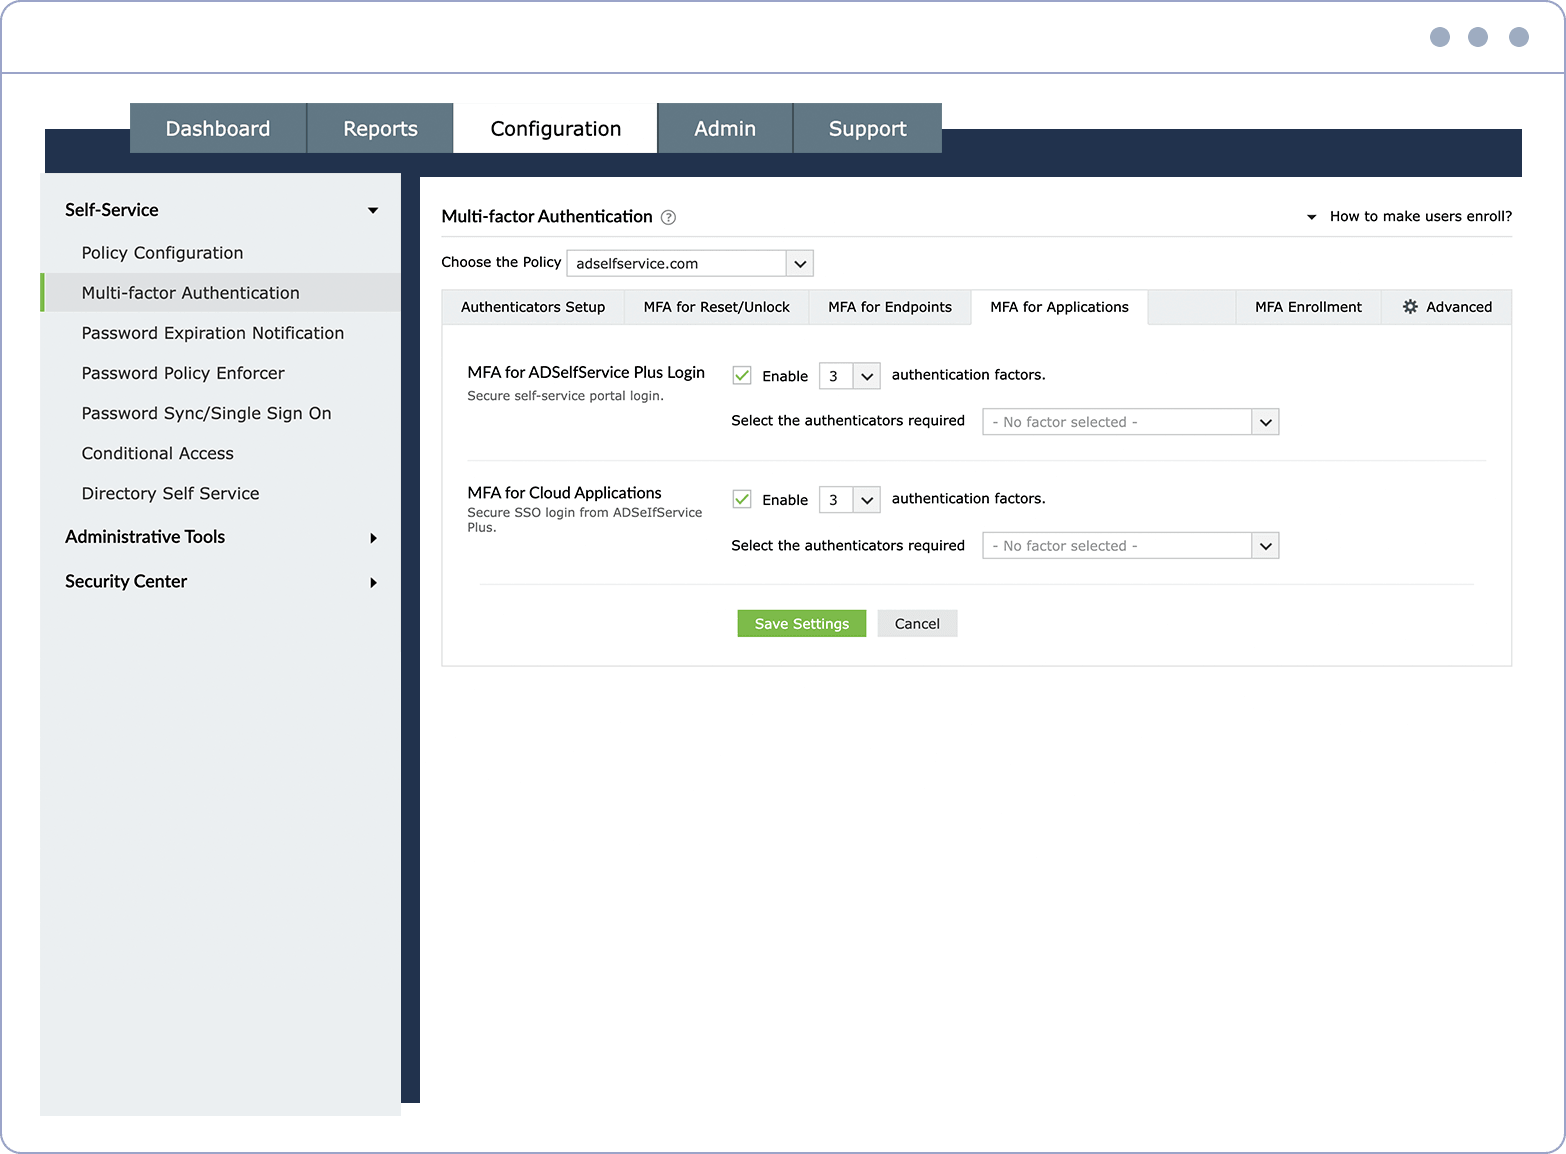Screen dimensions: 1566x1154
Task: Open authenticators dropdown for ADSelfService Plus Login
Action: tap(1131, 422)
